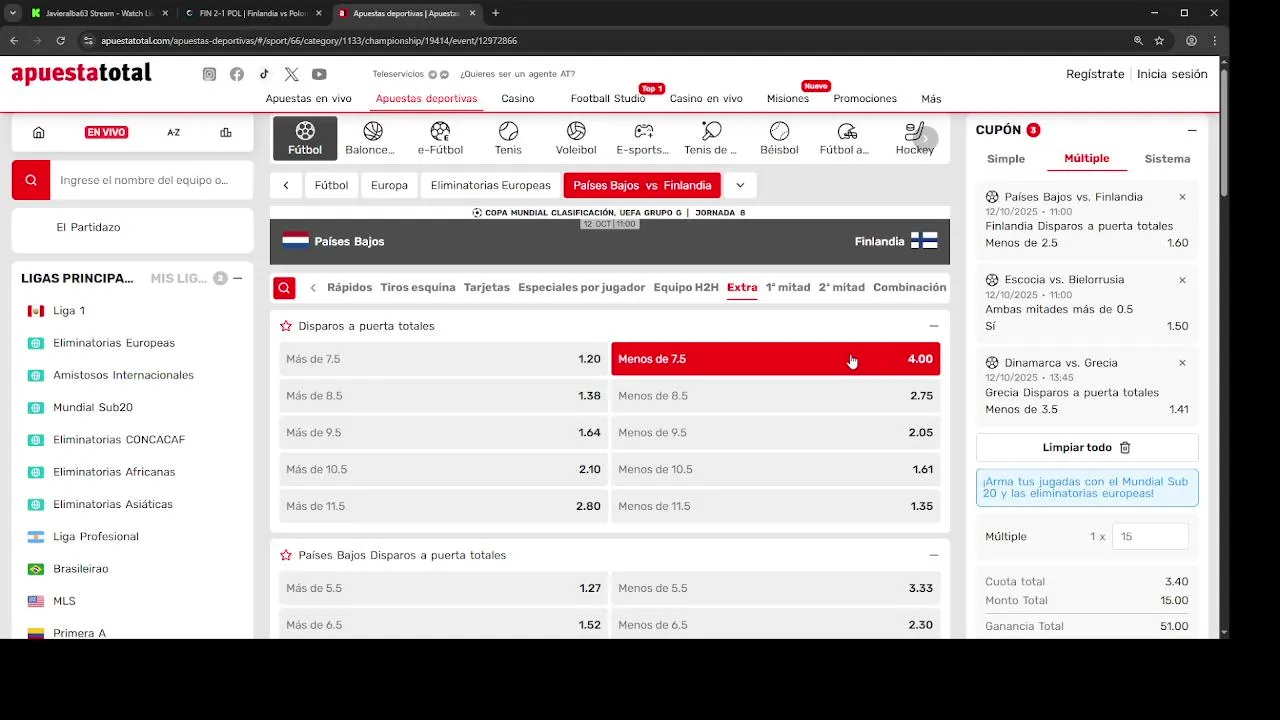Click the Regístrate link
This screenshot has height=720, width=1280.
pos(1095,74)
